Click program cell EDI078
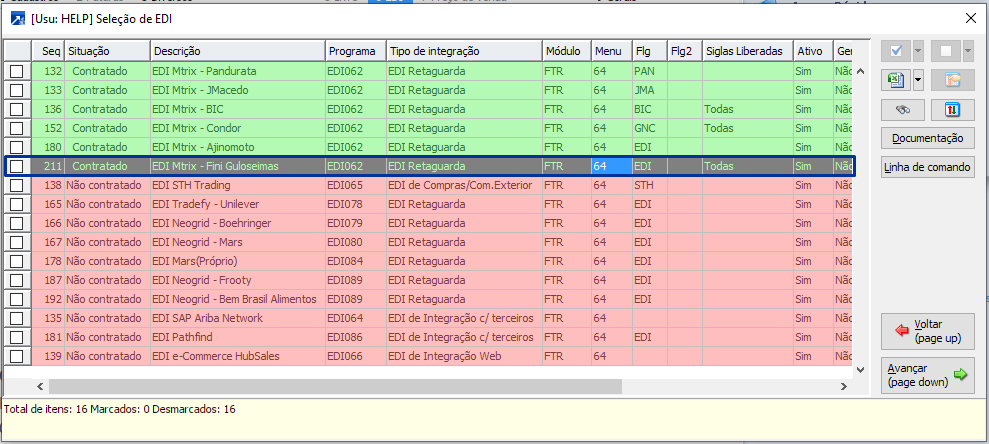This screenshot has height=444, width=989. click(356, 204)
